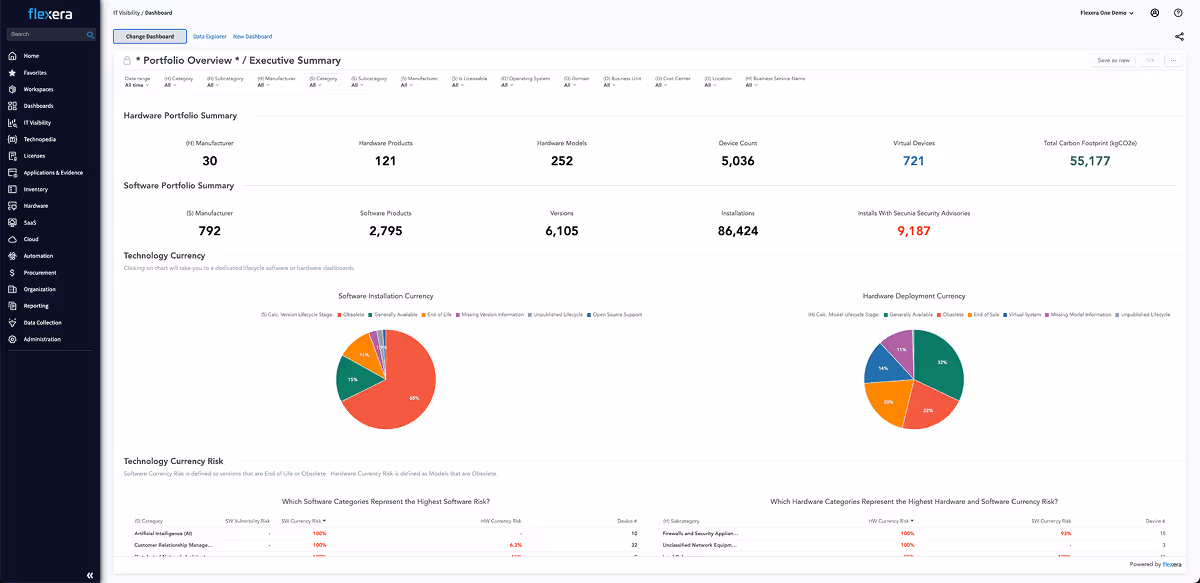Click the Save as new button
This screenshot has height=583, width=1200.
point(1113,60)
